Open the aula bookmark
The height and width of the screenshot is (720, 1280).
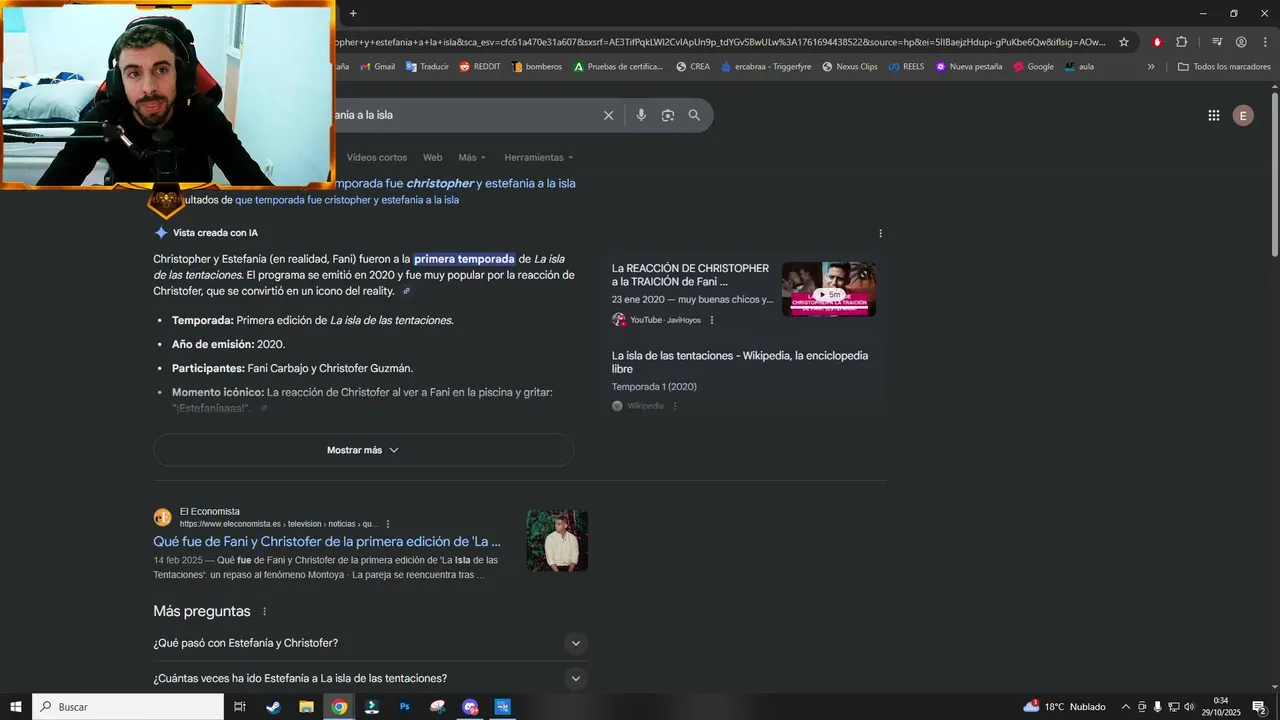(x=1079, y=67)
